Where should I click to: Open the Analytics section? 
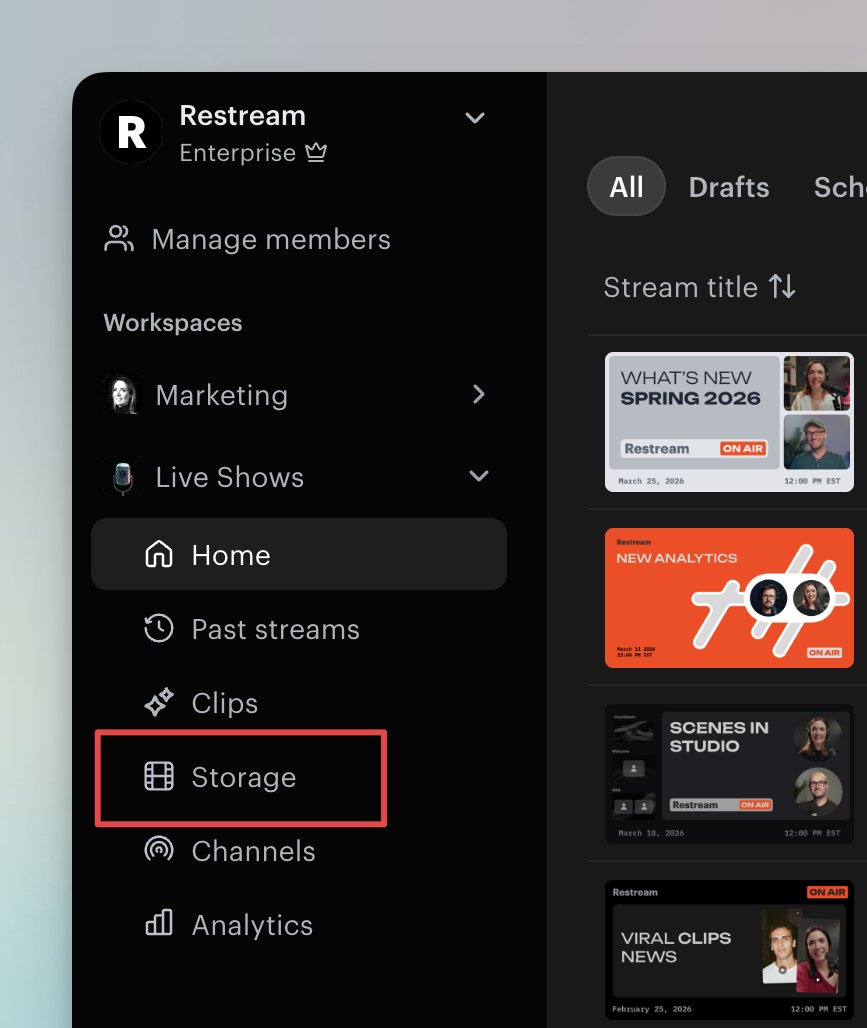coord(252,925)
